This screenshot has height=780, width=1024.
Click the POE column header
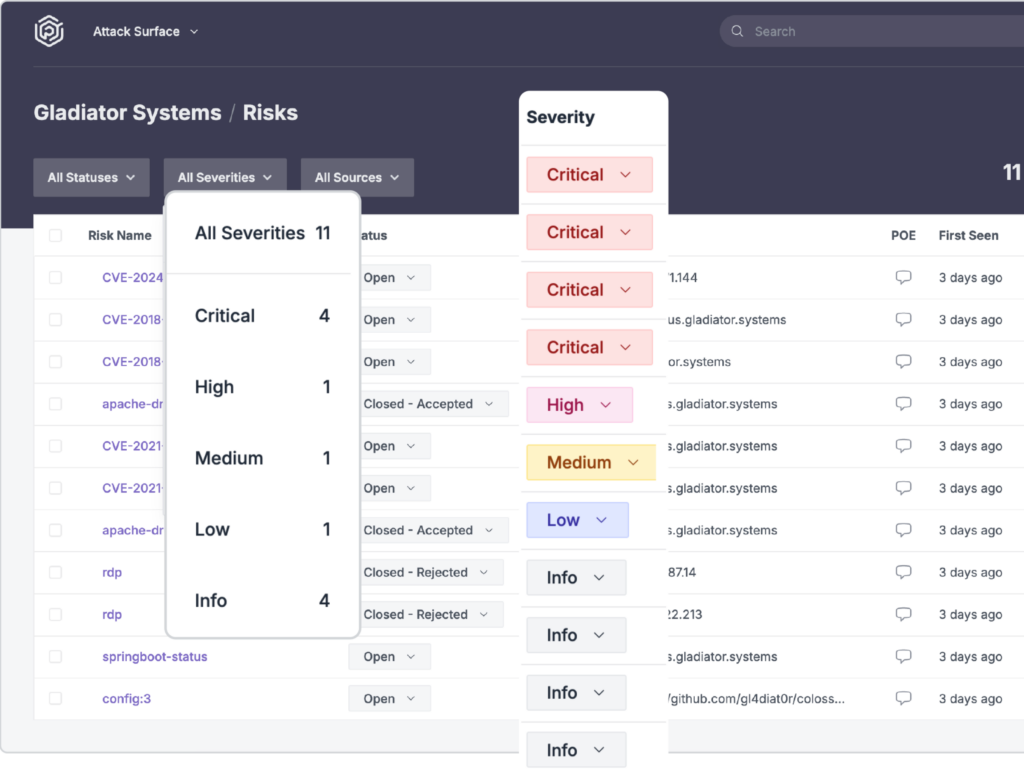[903, 235]
